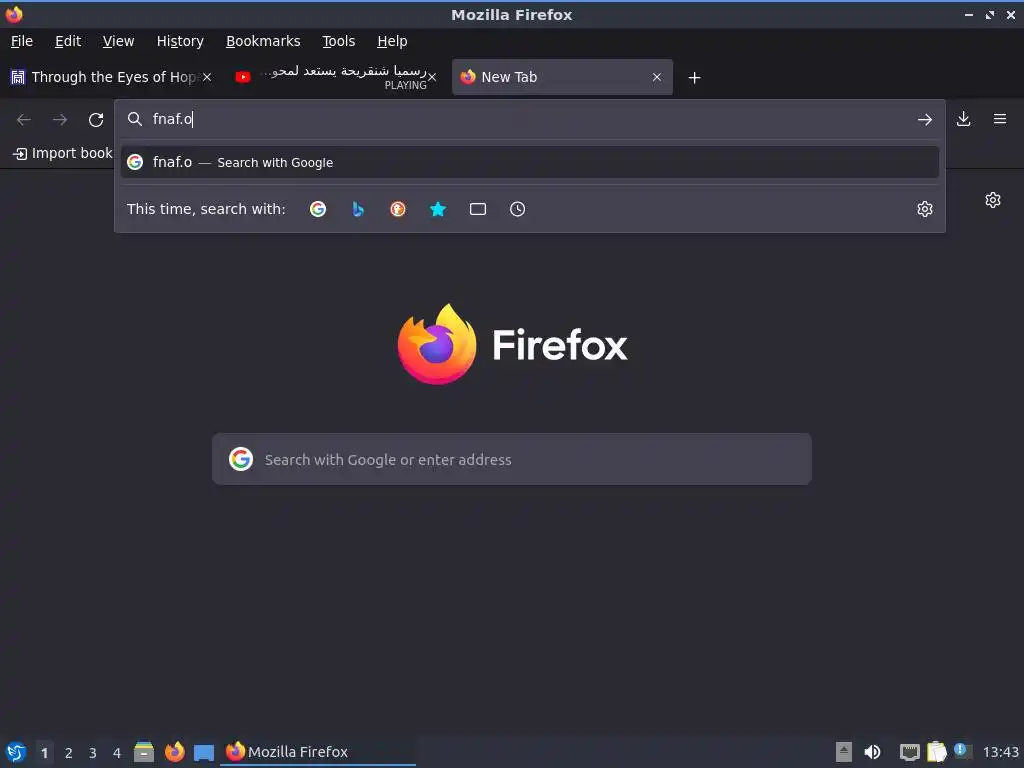Image resolution: width=1024 pixels, height=768 pixels.
Task: Click the 13:43 clock in the taskbar
Action: pos(1000,752)
